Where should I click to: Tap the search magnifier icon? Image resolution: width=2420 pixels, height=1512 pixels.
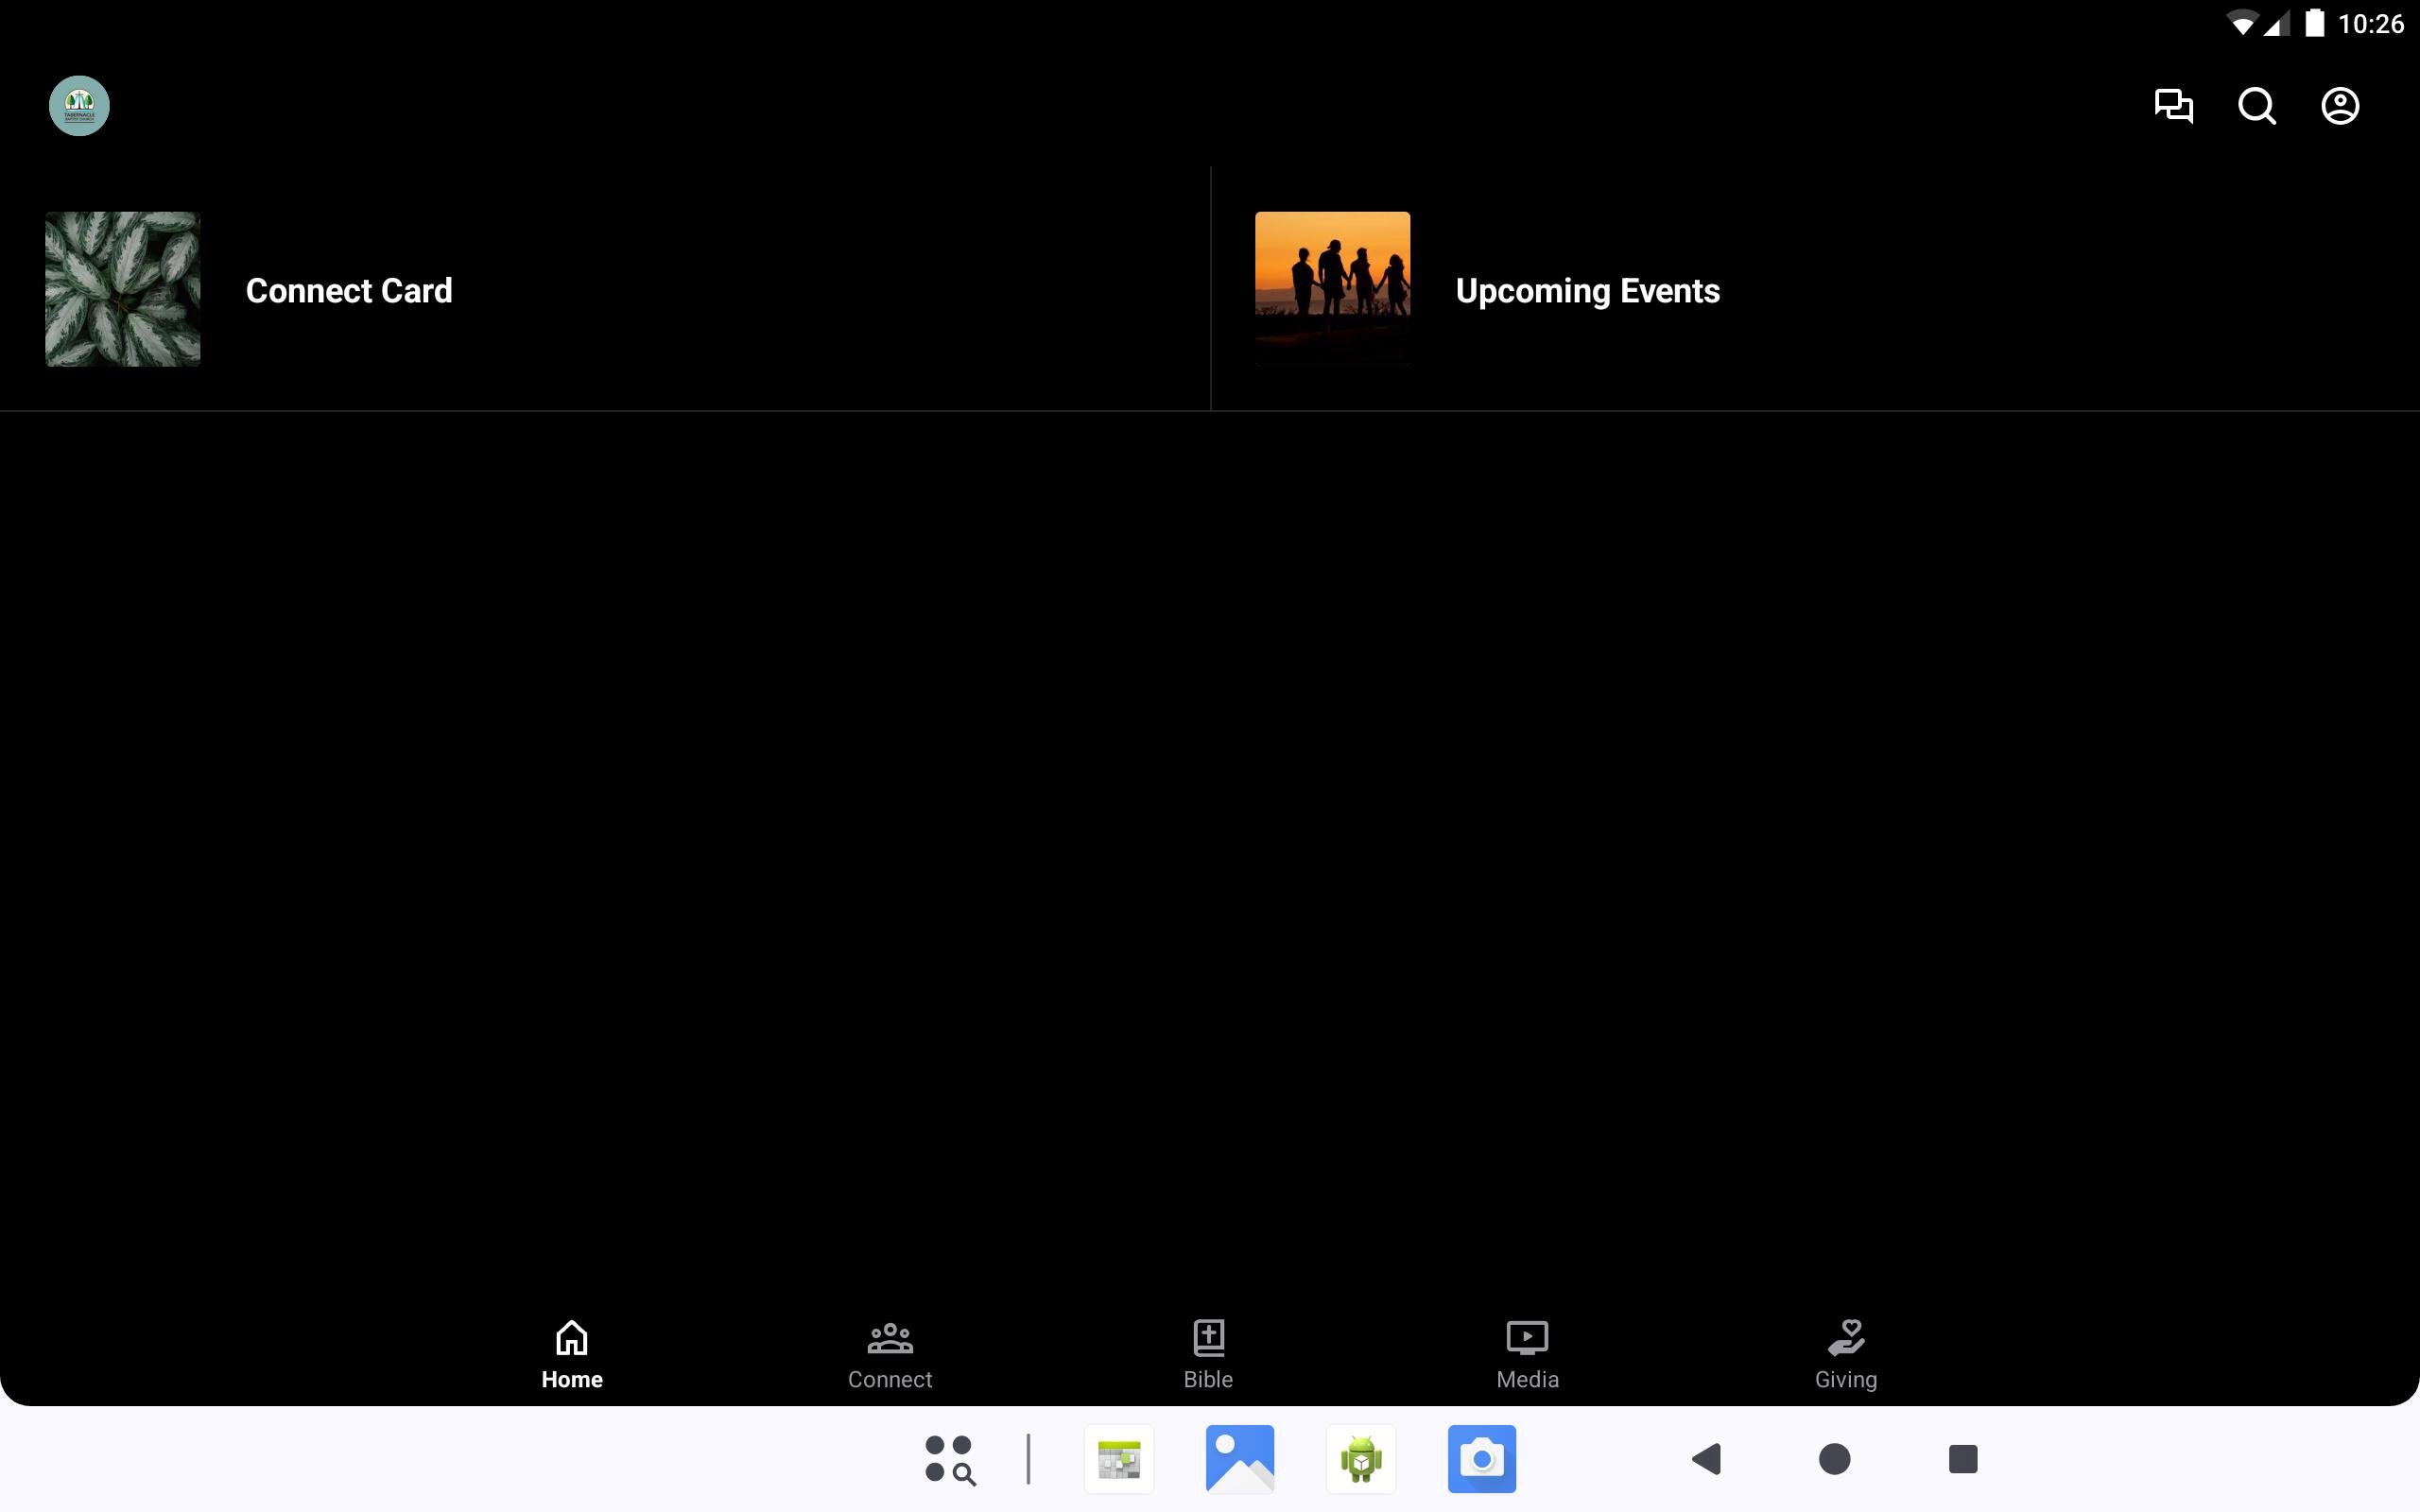click(x=2256, y=106)
